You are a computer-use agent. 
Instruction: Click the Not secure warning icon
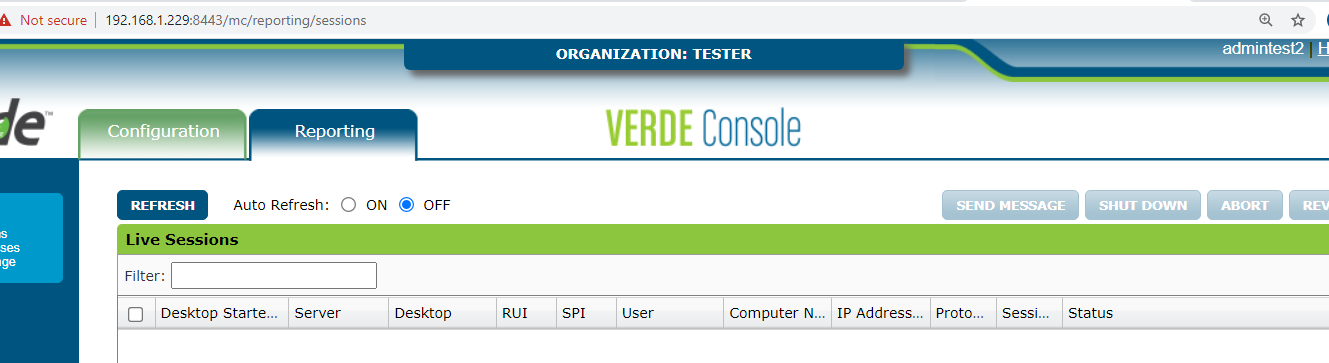(5, 20)
